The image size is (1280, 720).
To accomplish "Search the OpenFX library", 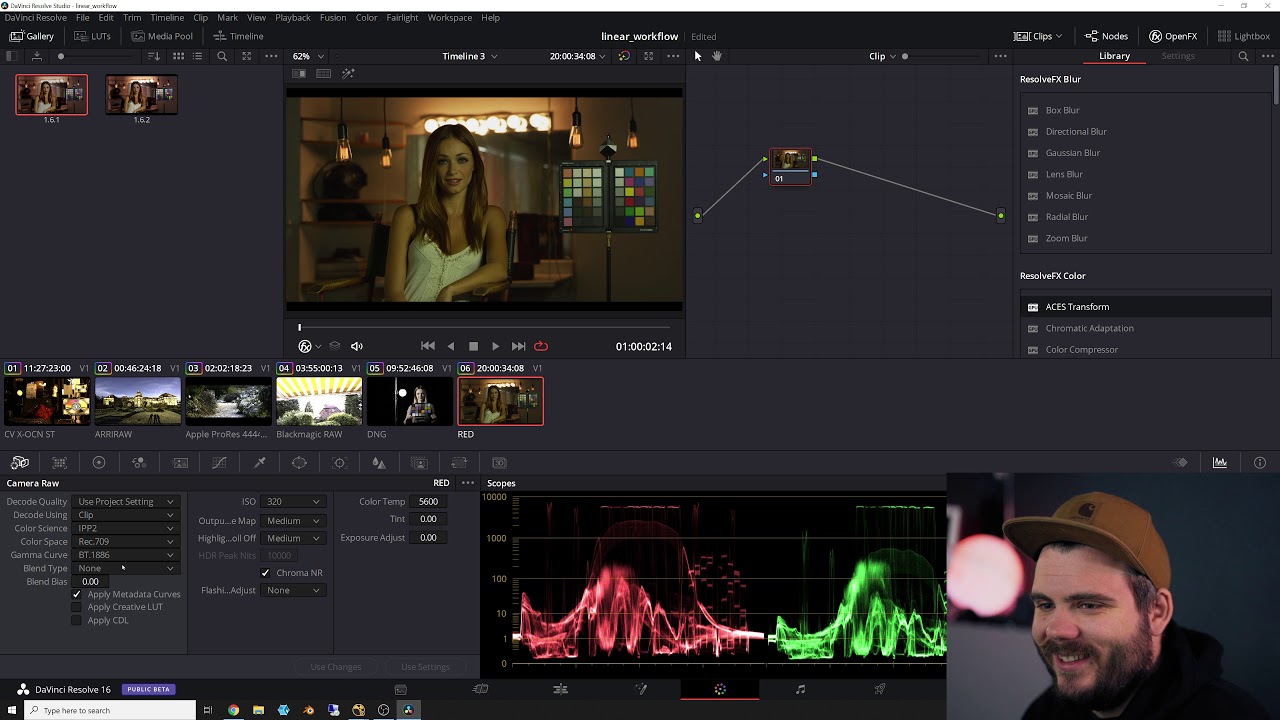I will (1243, 56).
